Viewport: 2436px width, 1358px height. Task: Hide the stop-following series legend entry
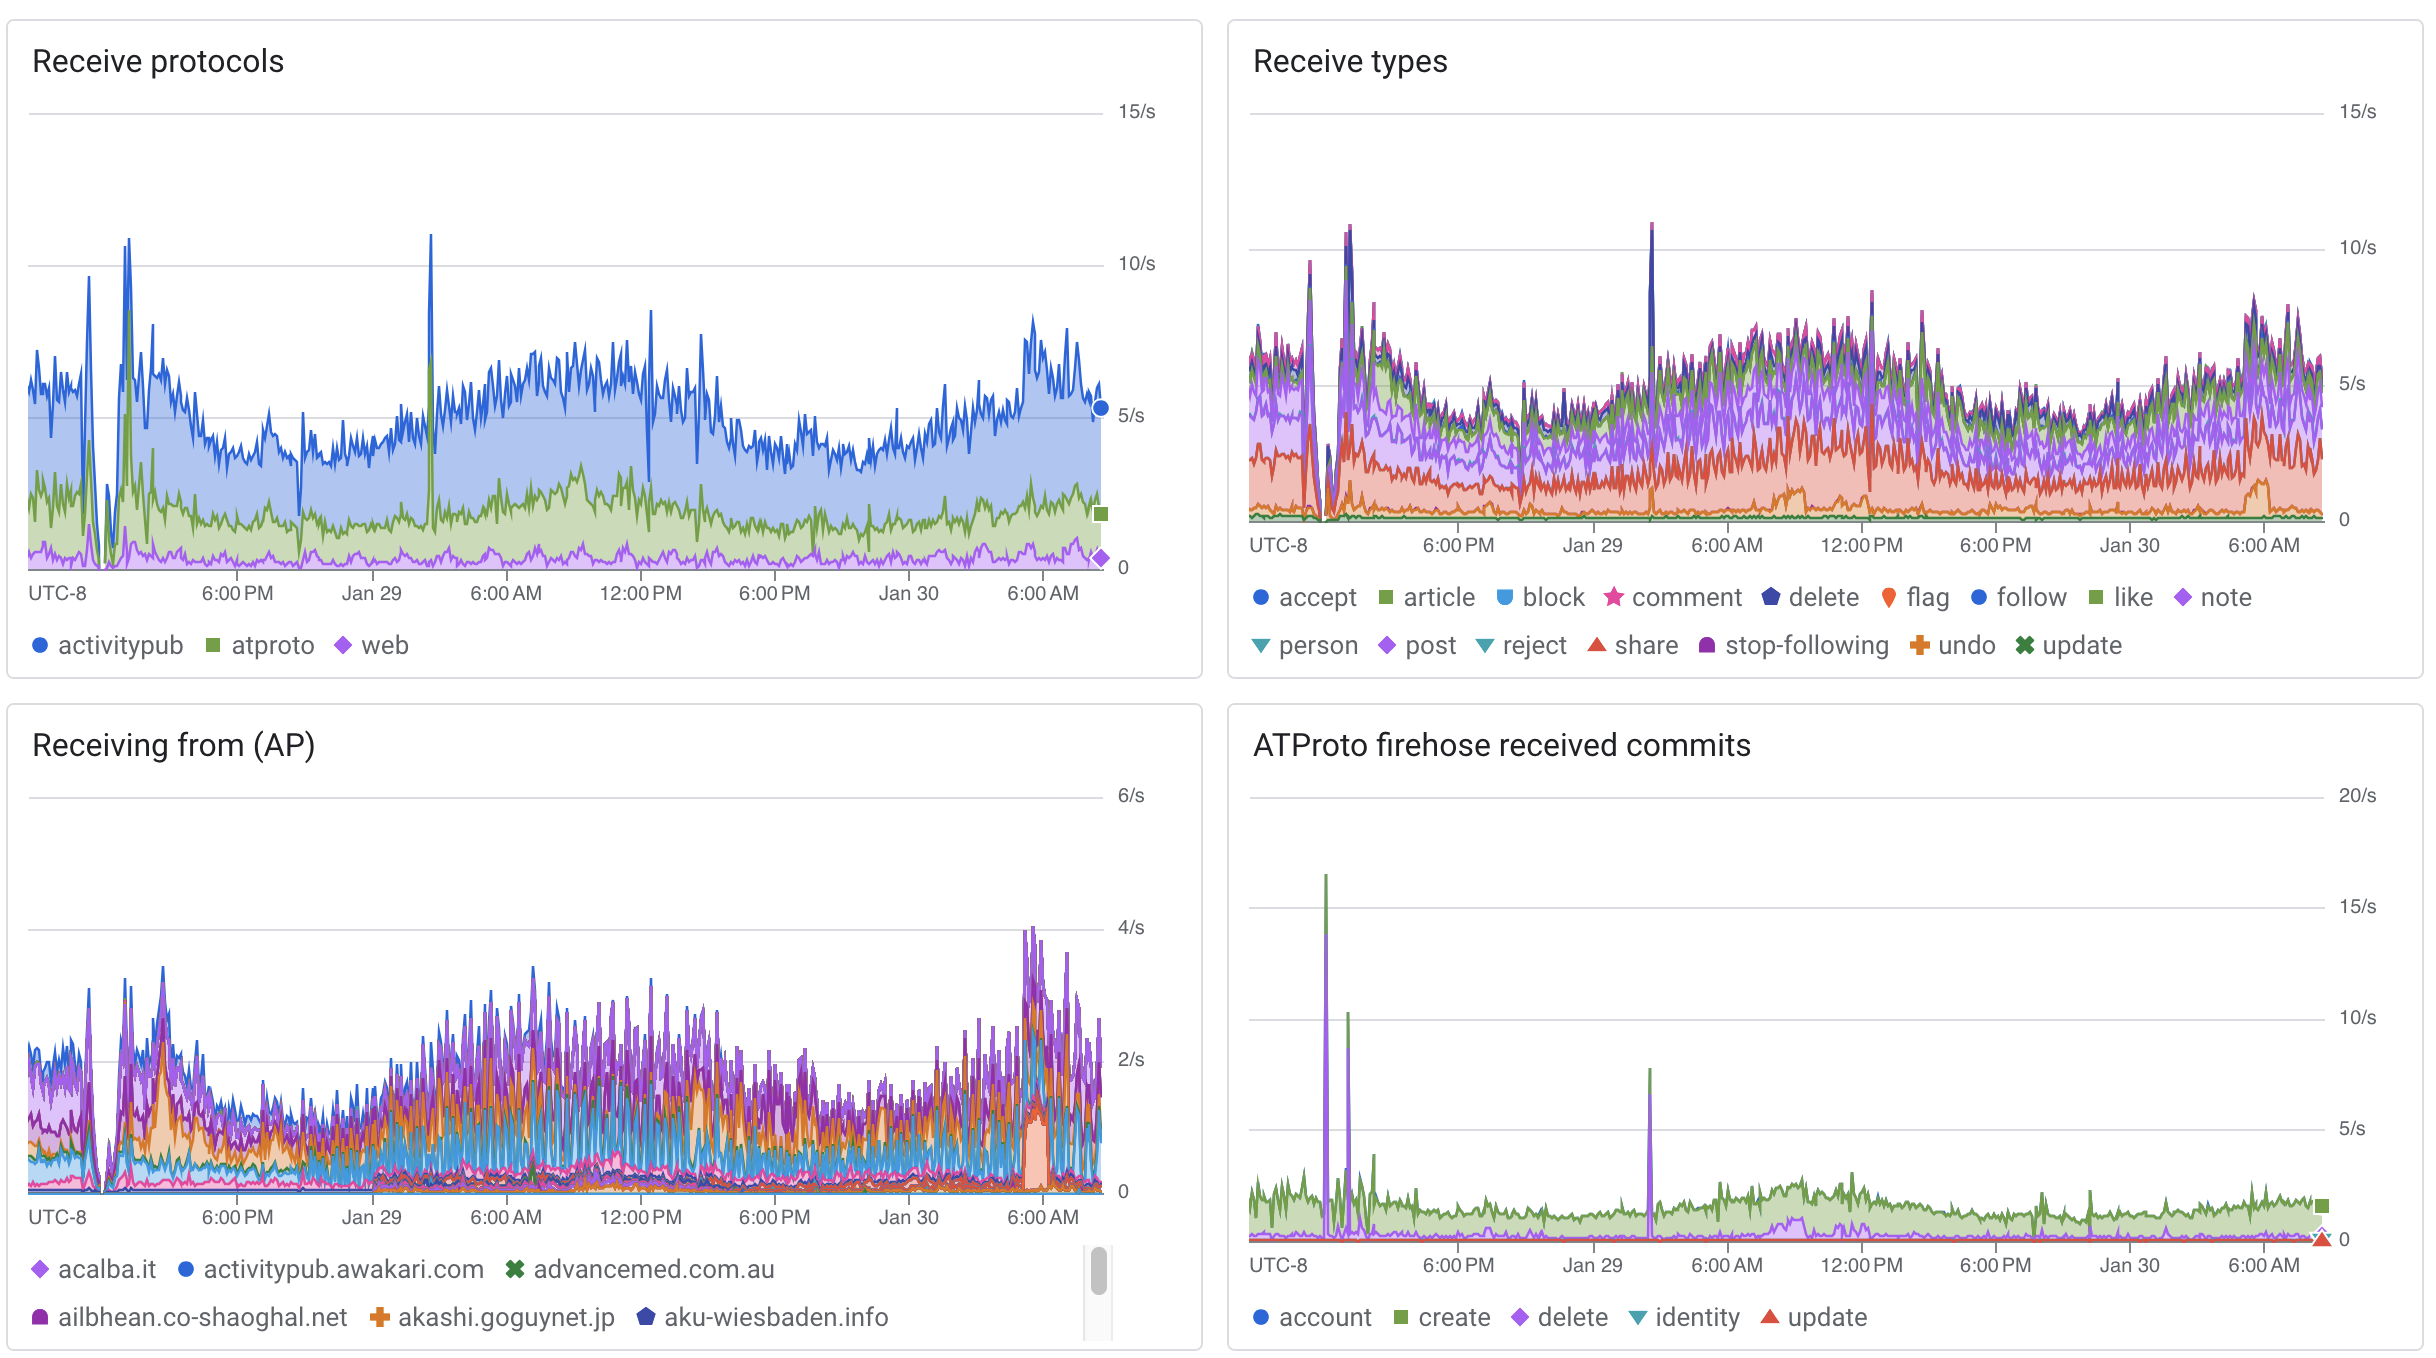(x=1806, y=646)
